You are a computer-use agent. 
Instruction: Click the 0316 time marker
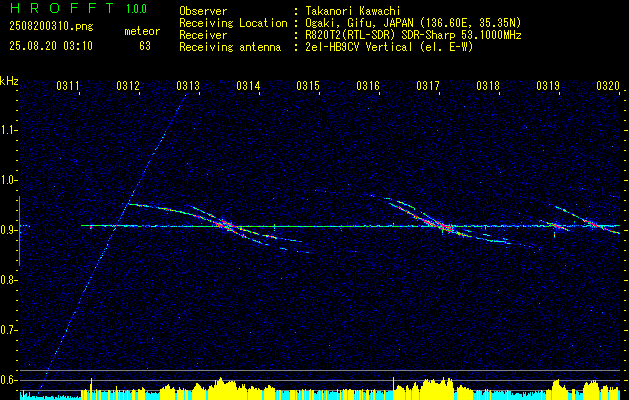[368, 86]
